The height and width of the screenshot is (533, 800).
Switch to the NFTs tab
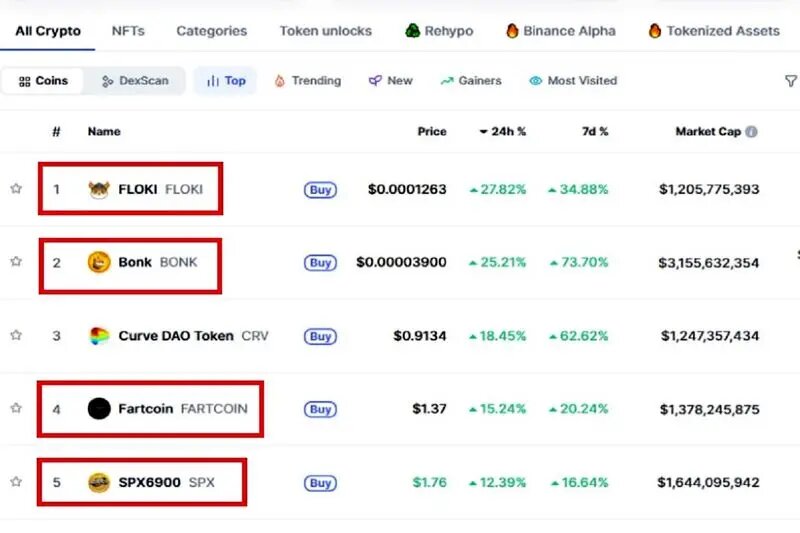click(128, 31)
